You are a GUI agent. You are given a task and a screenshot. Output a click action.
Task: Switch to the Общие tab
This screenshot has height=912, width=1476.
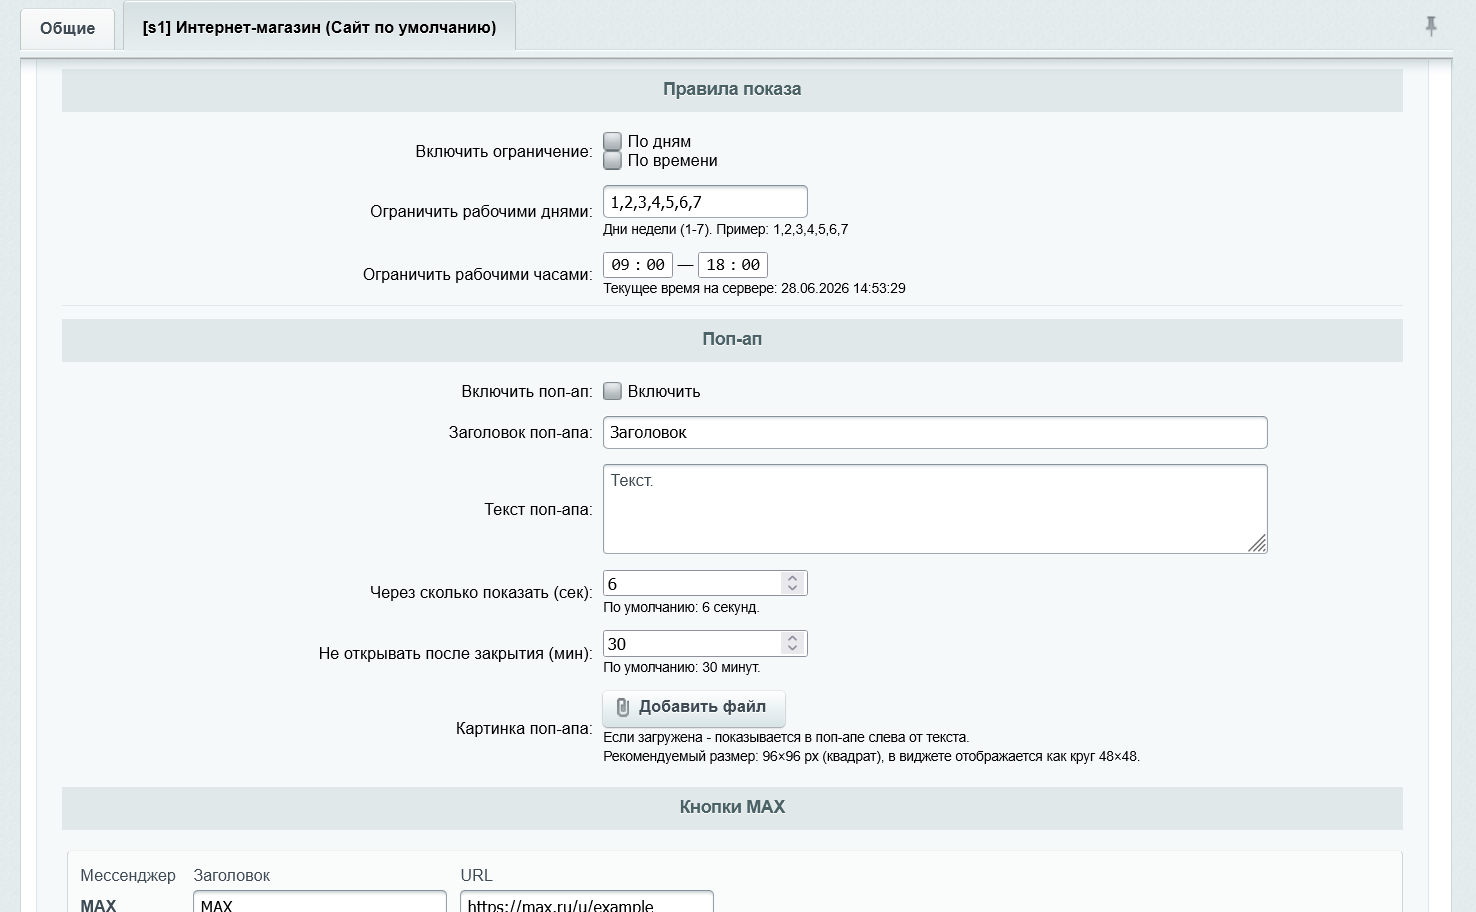(x=68, y=28)
